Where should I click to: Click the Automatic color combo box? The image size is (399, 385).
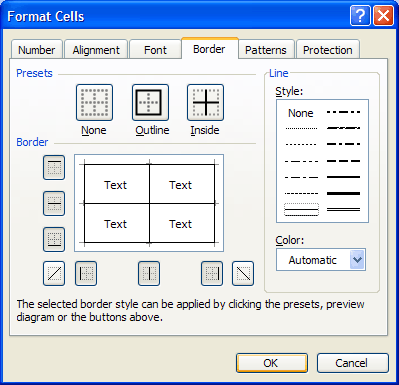(x=321, y=260)
